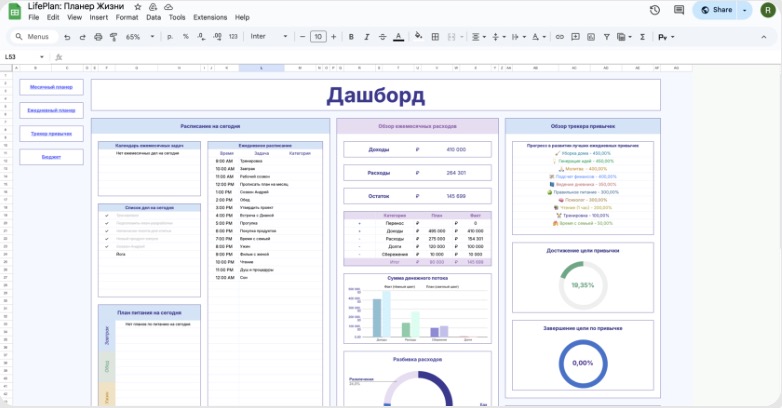Open the Extensions menu
This screenshot has height=408, width=782.
click(210, 17)
